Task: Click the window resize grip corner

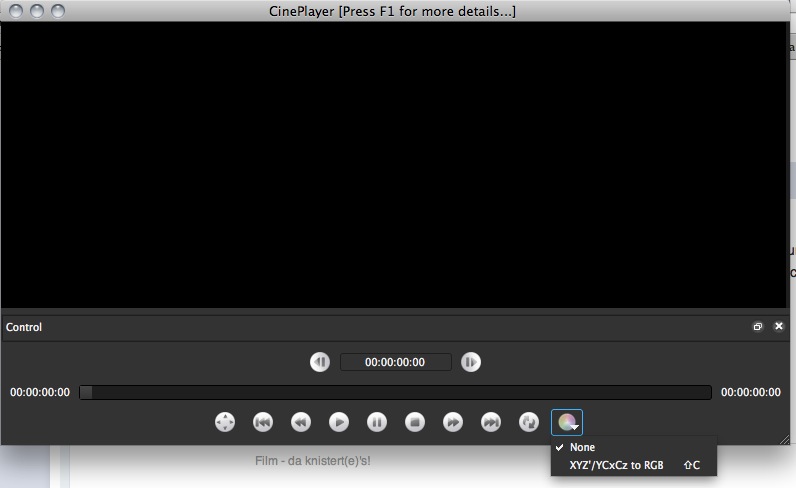Action: [785, 439]
